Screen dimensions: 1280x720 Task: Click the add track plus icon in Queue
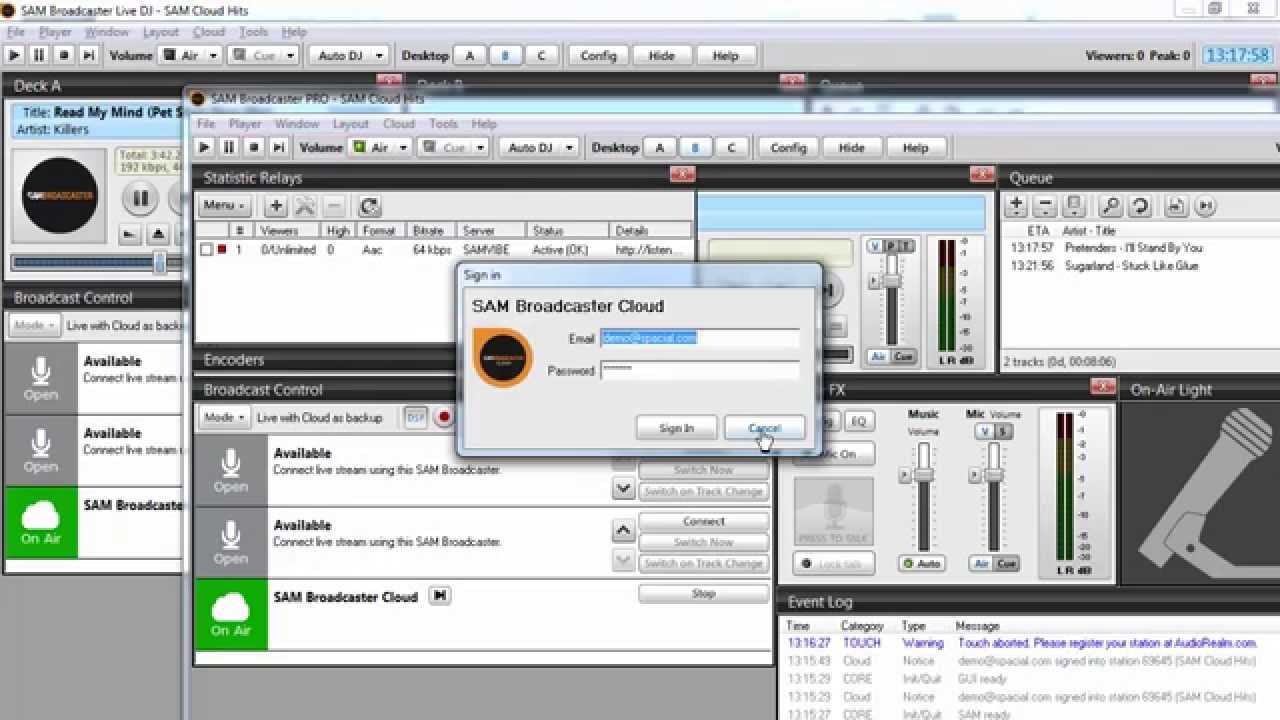tap(1017, 206)
